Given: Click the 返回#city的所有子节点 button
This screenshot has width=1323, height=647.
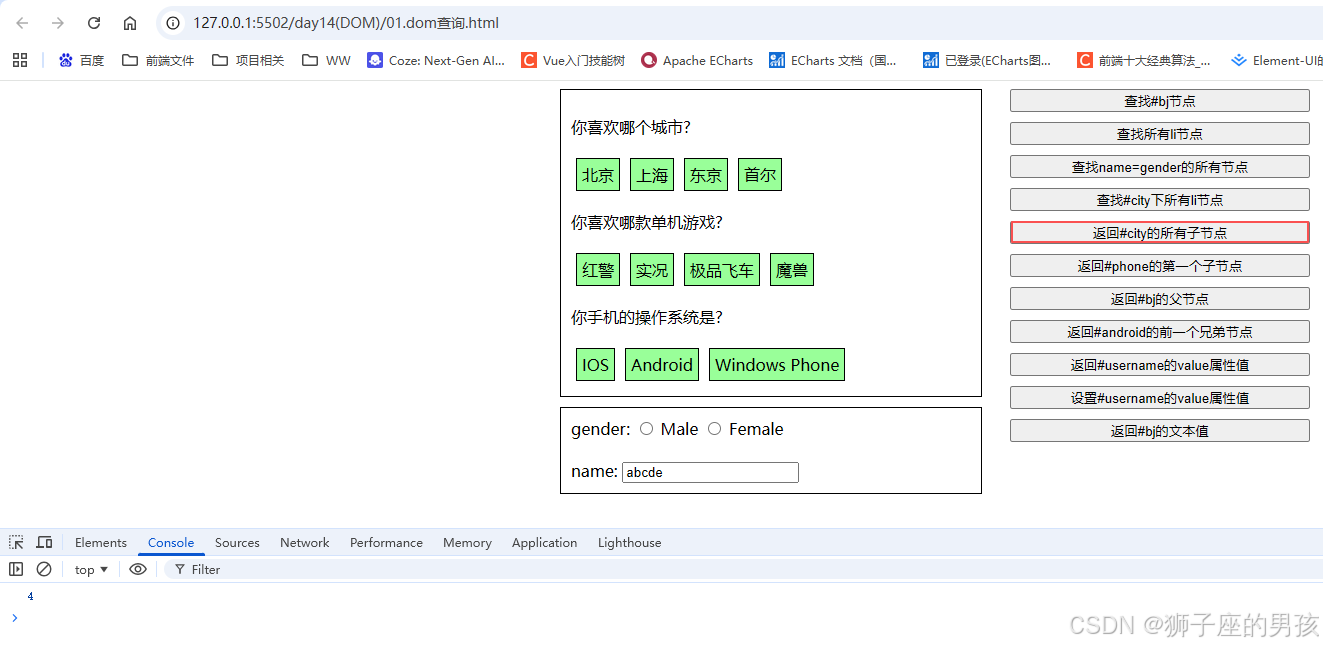Looking at the screenshot, I should pos(1160,232).
